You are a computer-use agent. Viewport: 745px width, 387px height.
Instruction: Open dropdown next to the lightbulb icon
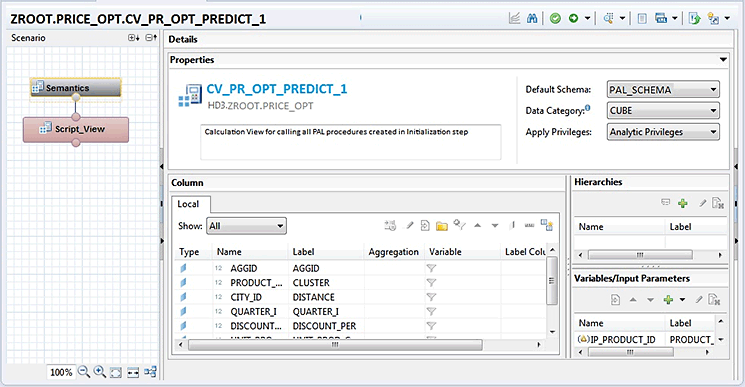727,19
